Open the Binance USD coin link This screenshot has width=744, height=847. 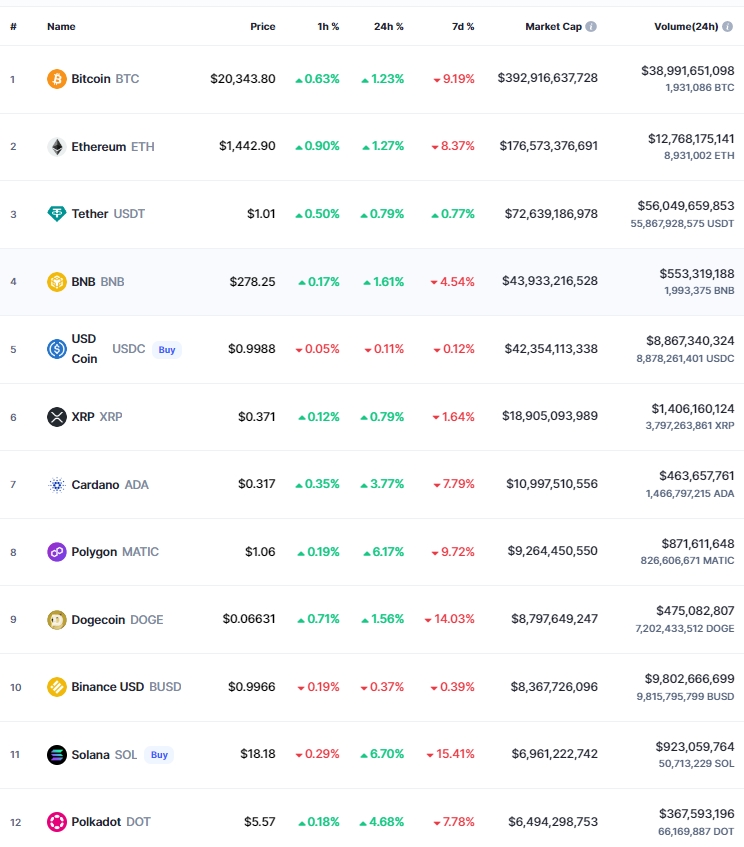point(126,687)
